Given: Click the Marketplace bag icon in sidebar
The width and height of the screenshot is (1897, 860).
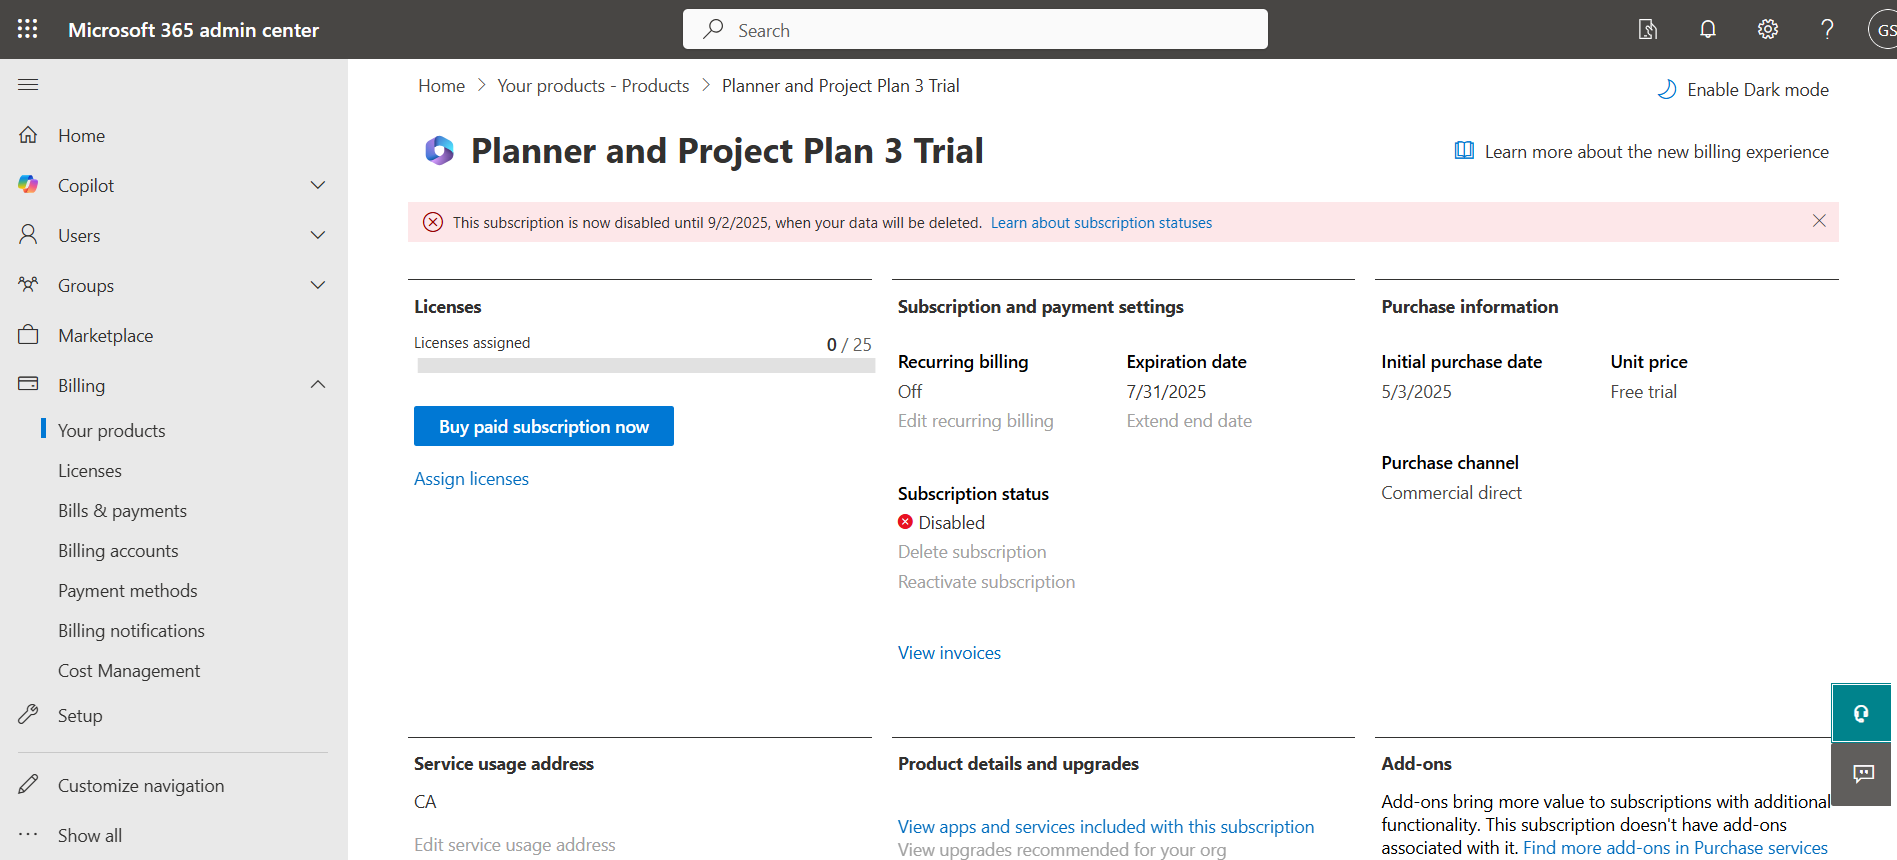Looking at the screenshot, I should tap(28, 334).
